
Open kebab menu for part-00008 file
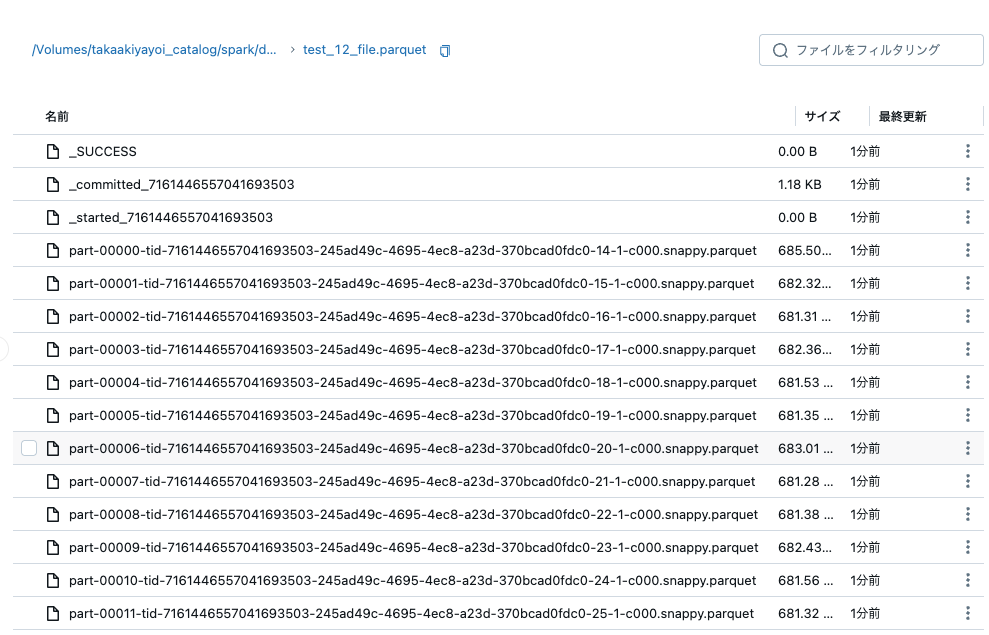968,514
